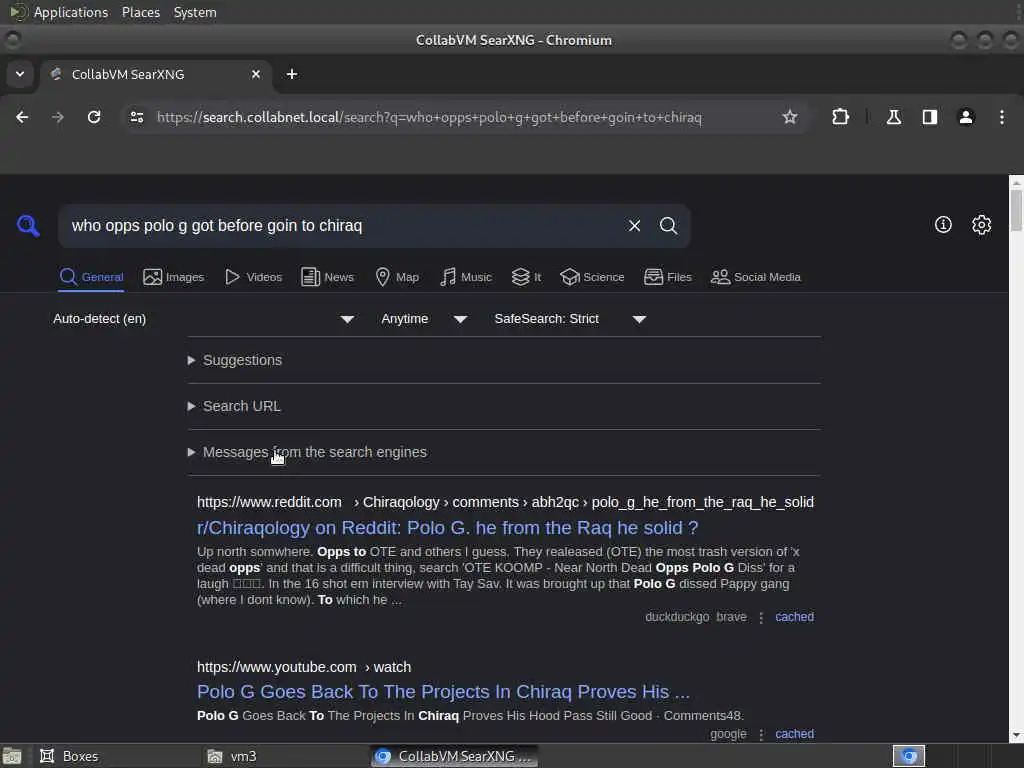Open result options dots for YouTube result
Image resolution: width=1024 pixels, height=768 pixels.
click(761, 734)
